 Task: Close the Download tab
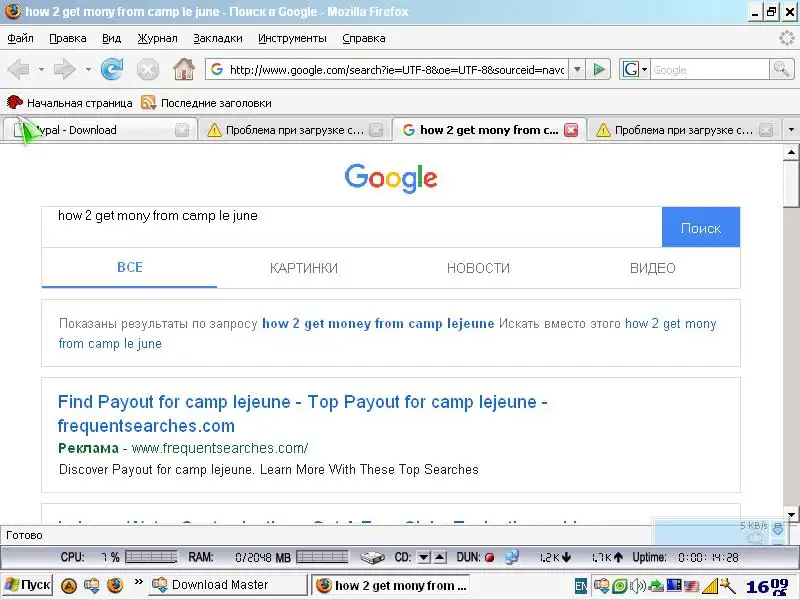[x=182, y=130]
